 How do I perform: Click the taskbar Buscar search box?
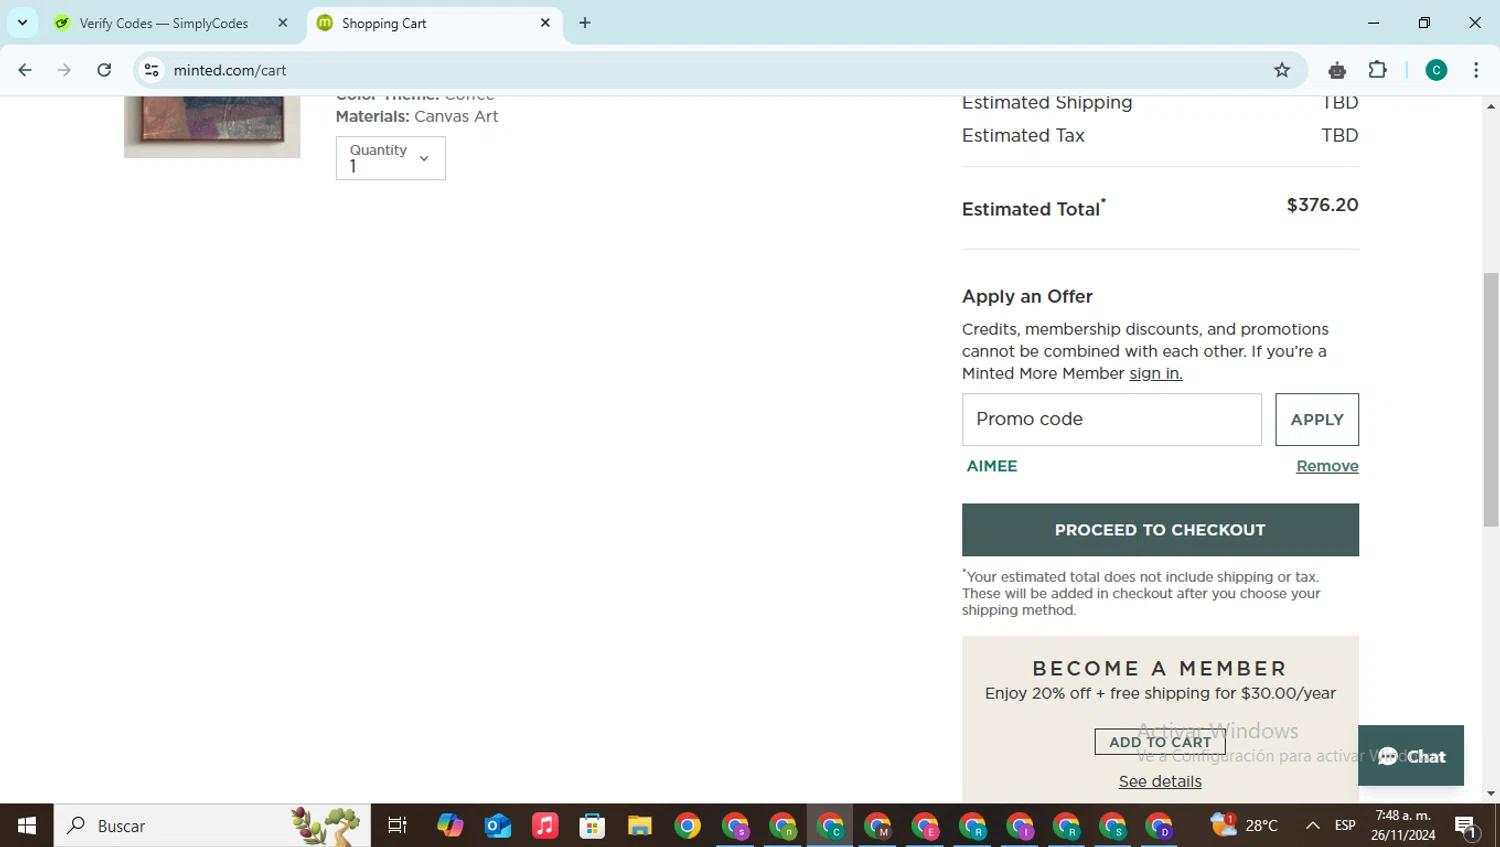(212, 825)
